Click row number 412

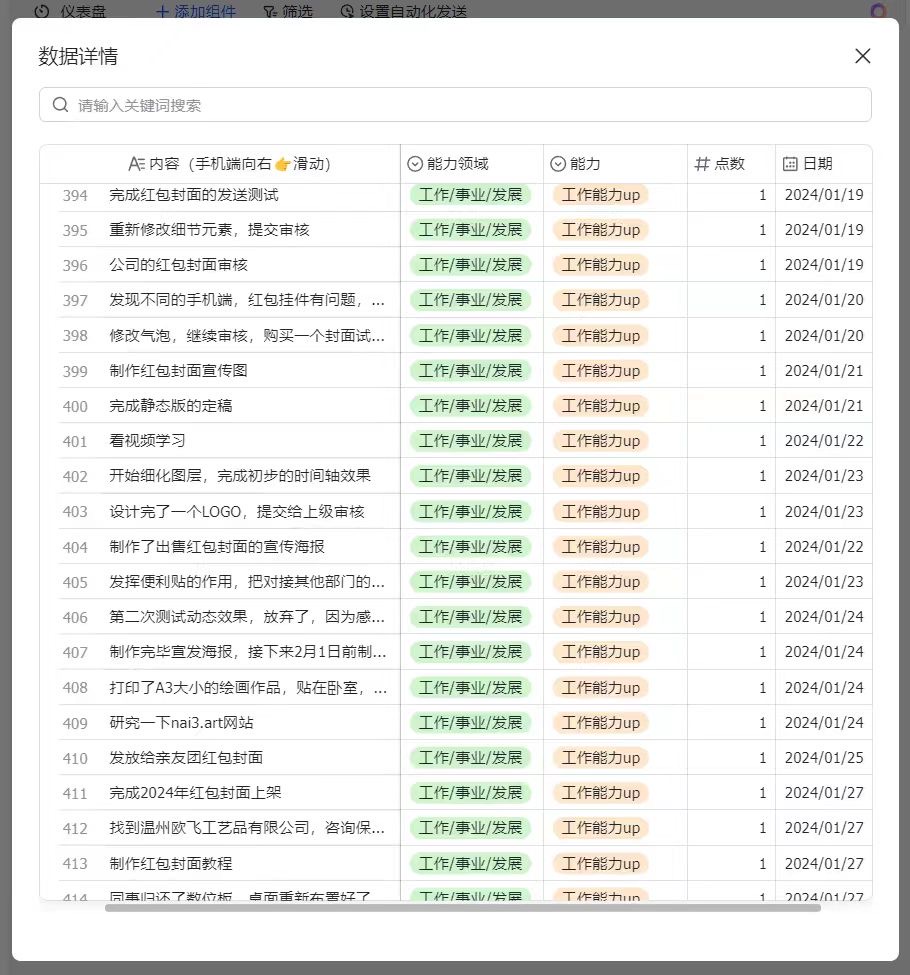point(75,829)
